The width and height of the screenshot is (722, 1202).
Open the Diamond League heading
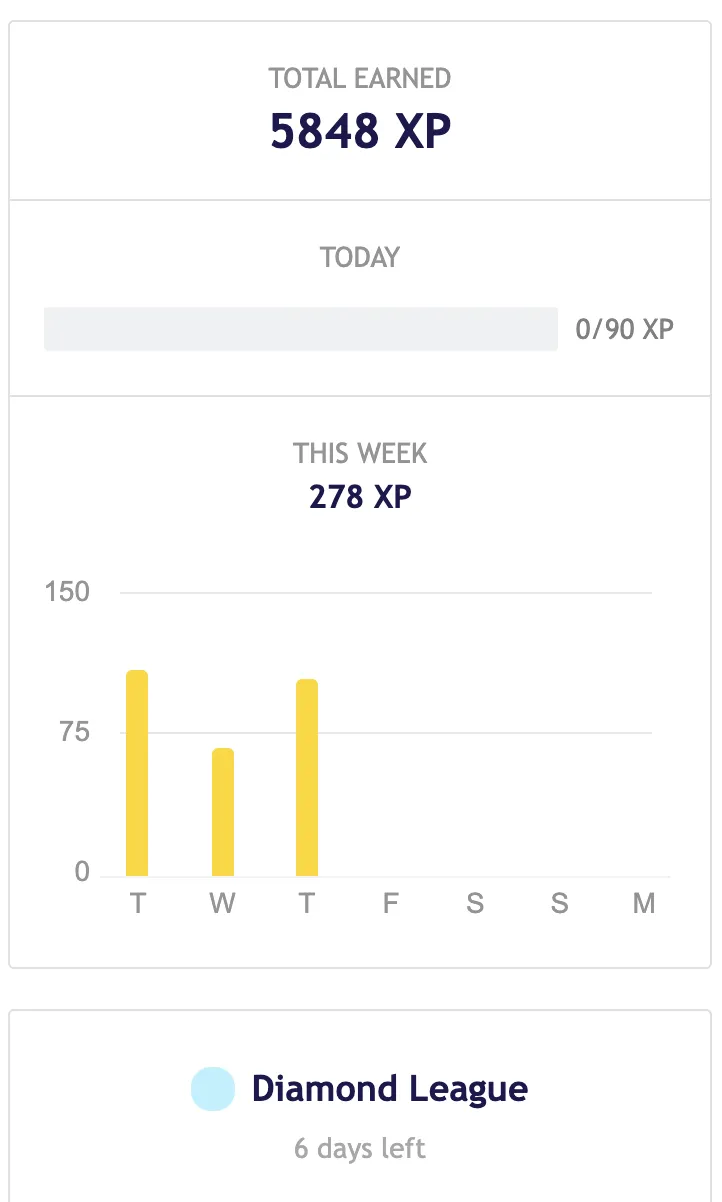pyautogui.click(x=390, y=1088)
